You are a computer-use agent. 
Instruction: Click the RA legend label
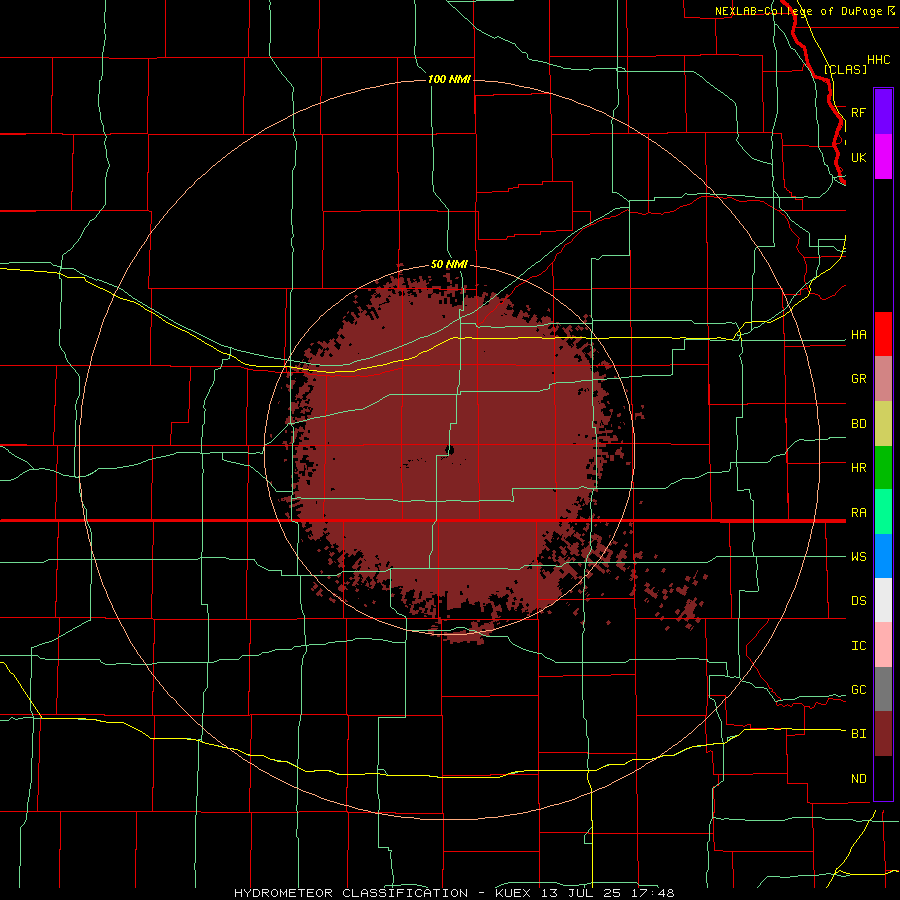click(x=858, y=513)
